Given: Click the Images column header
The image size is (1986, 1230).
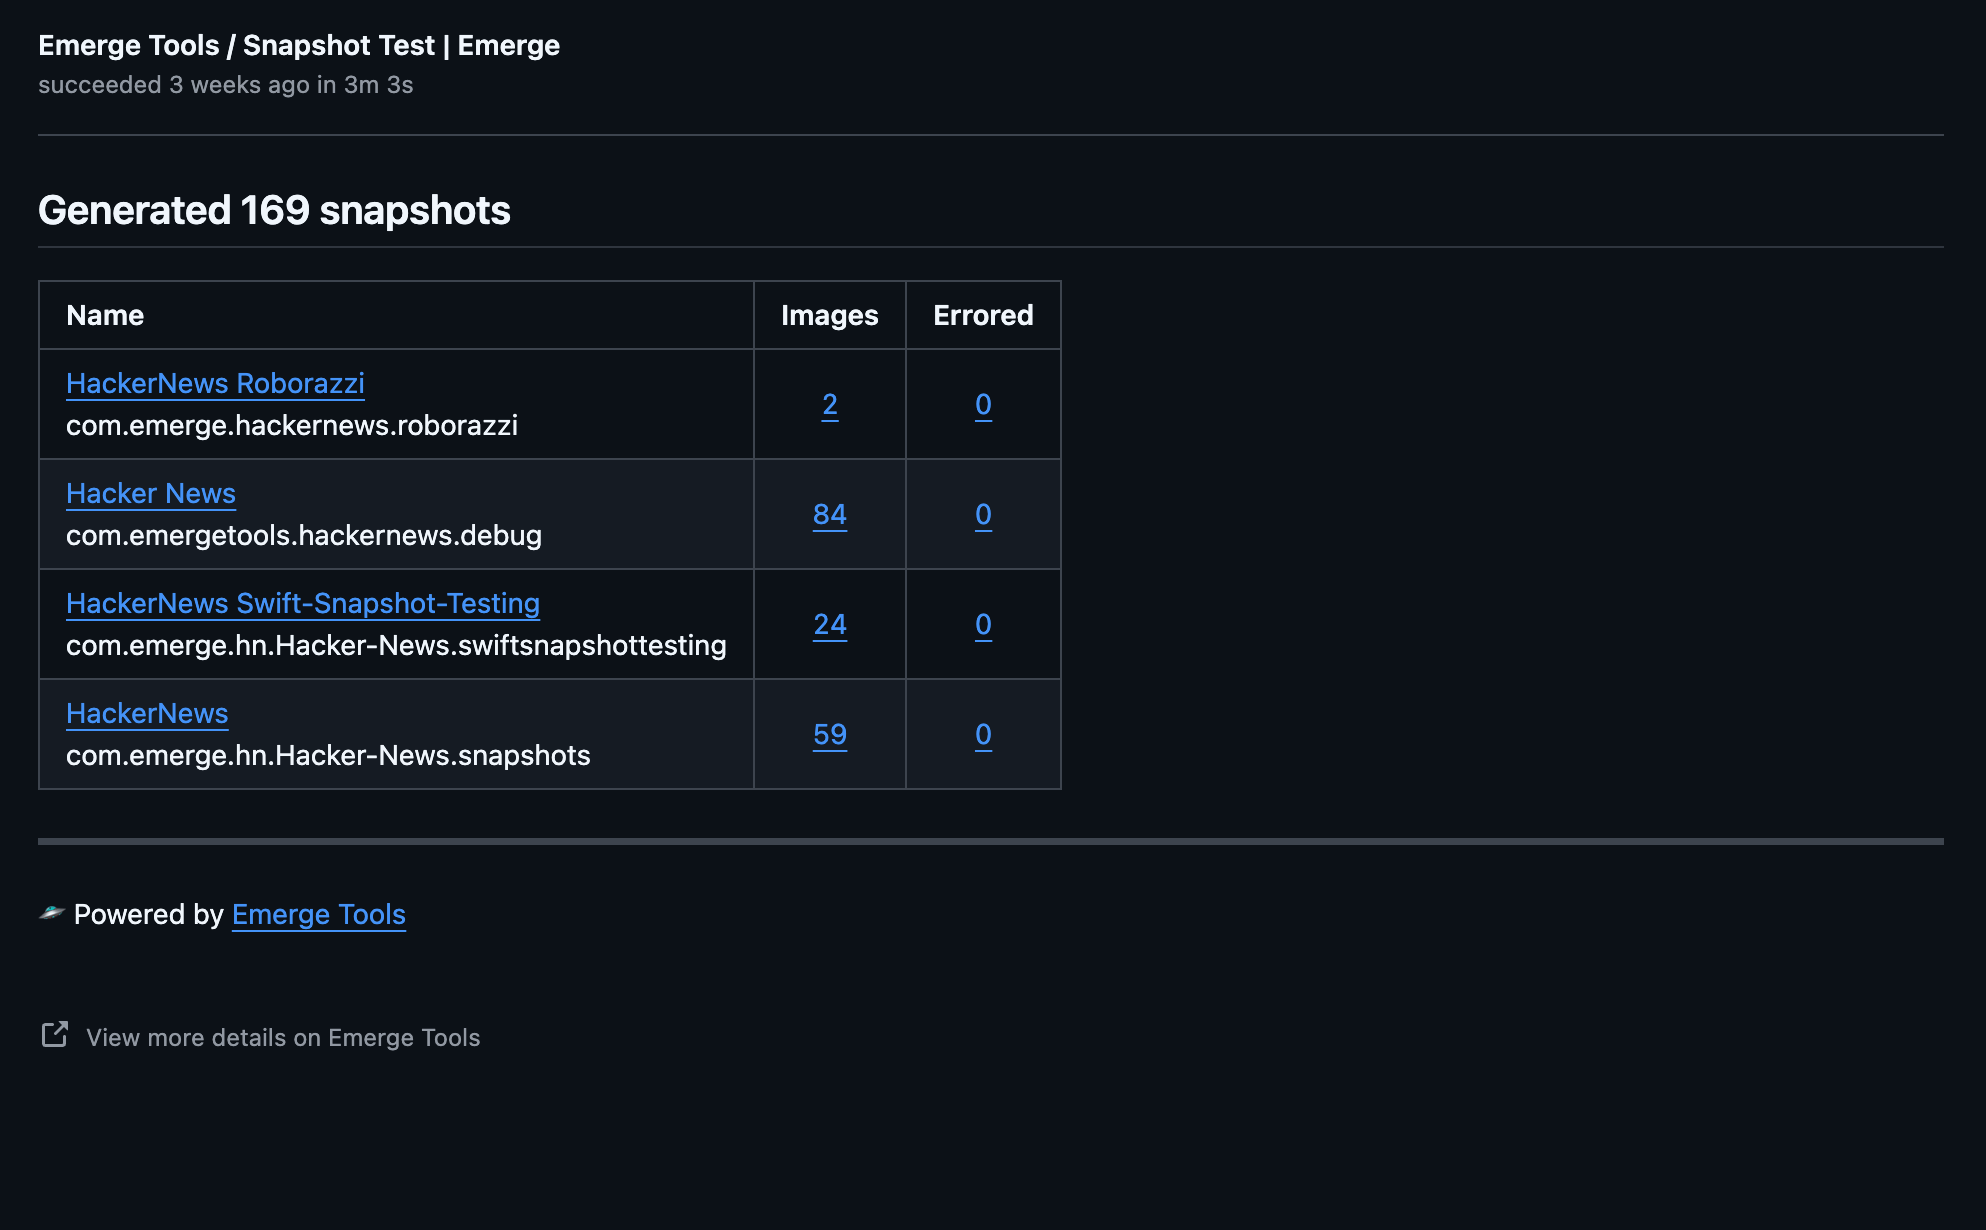Looking at the screenshot, I should (829, 315).
